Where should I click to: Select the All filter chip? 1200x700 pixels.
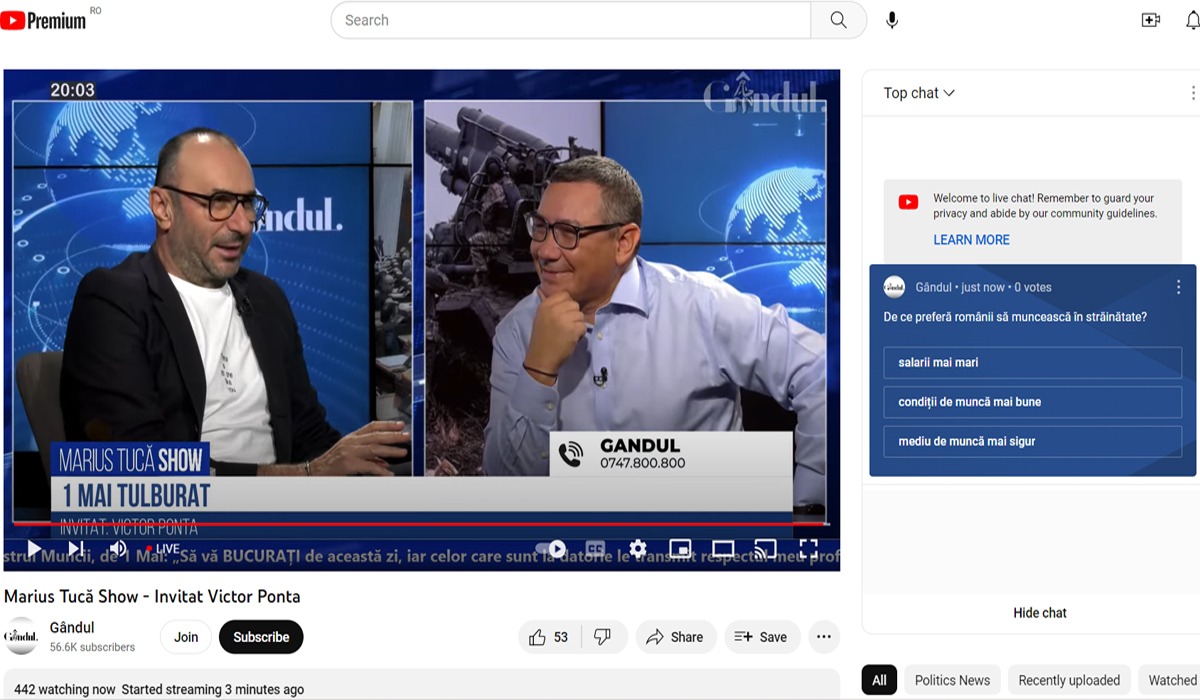(879, 680)
